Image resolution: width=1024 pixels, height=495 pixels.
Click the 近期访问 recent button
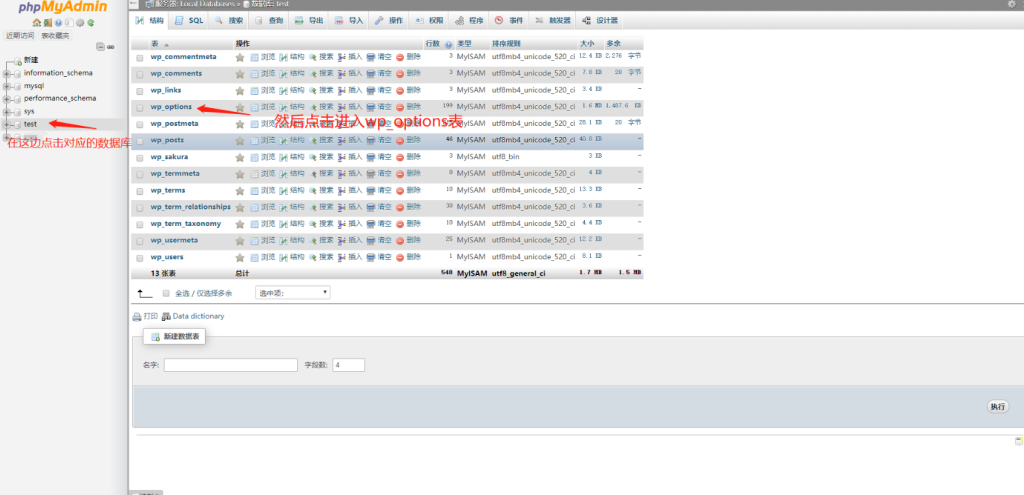(x=20, y=35)
